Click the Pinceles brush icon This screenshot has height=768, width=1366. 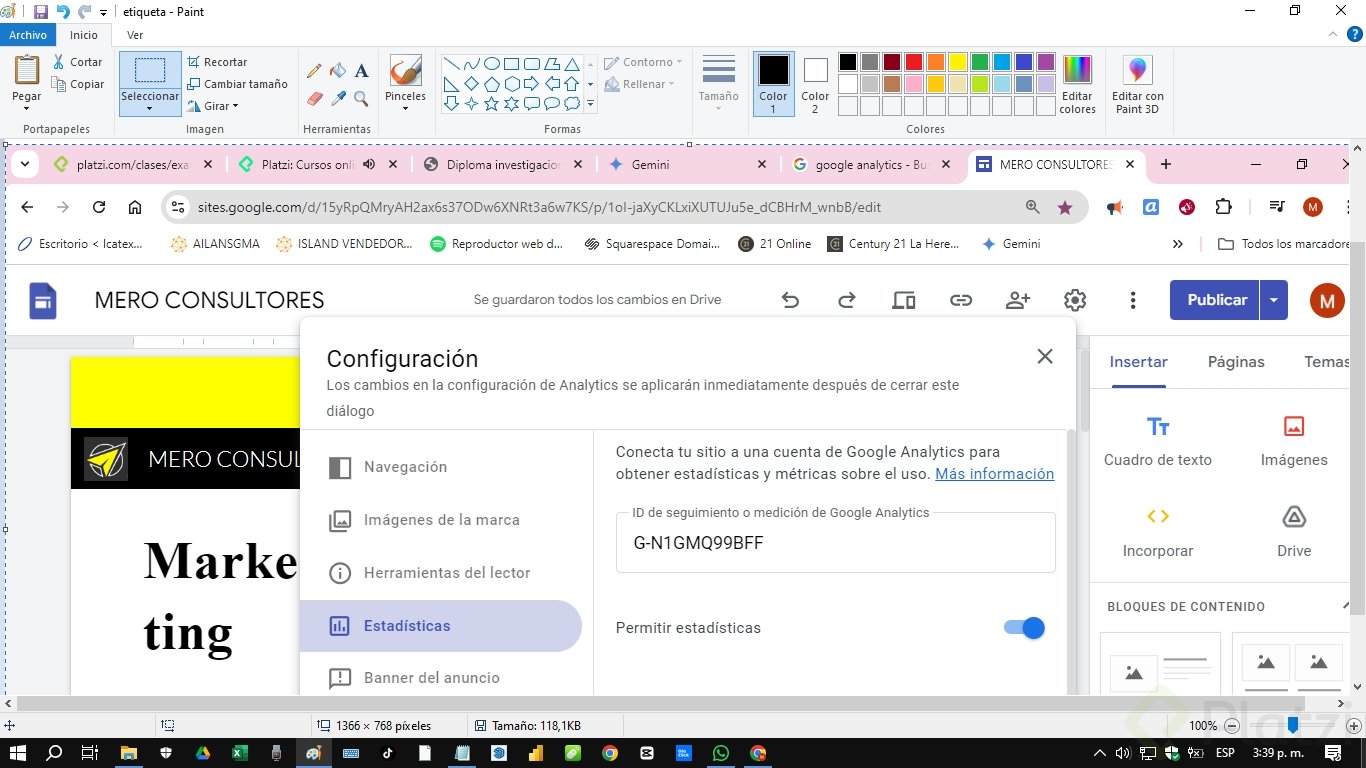(x=405, y=71)
